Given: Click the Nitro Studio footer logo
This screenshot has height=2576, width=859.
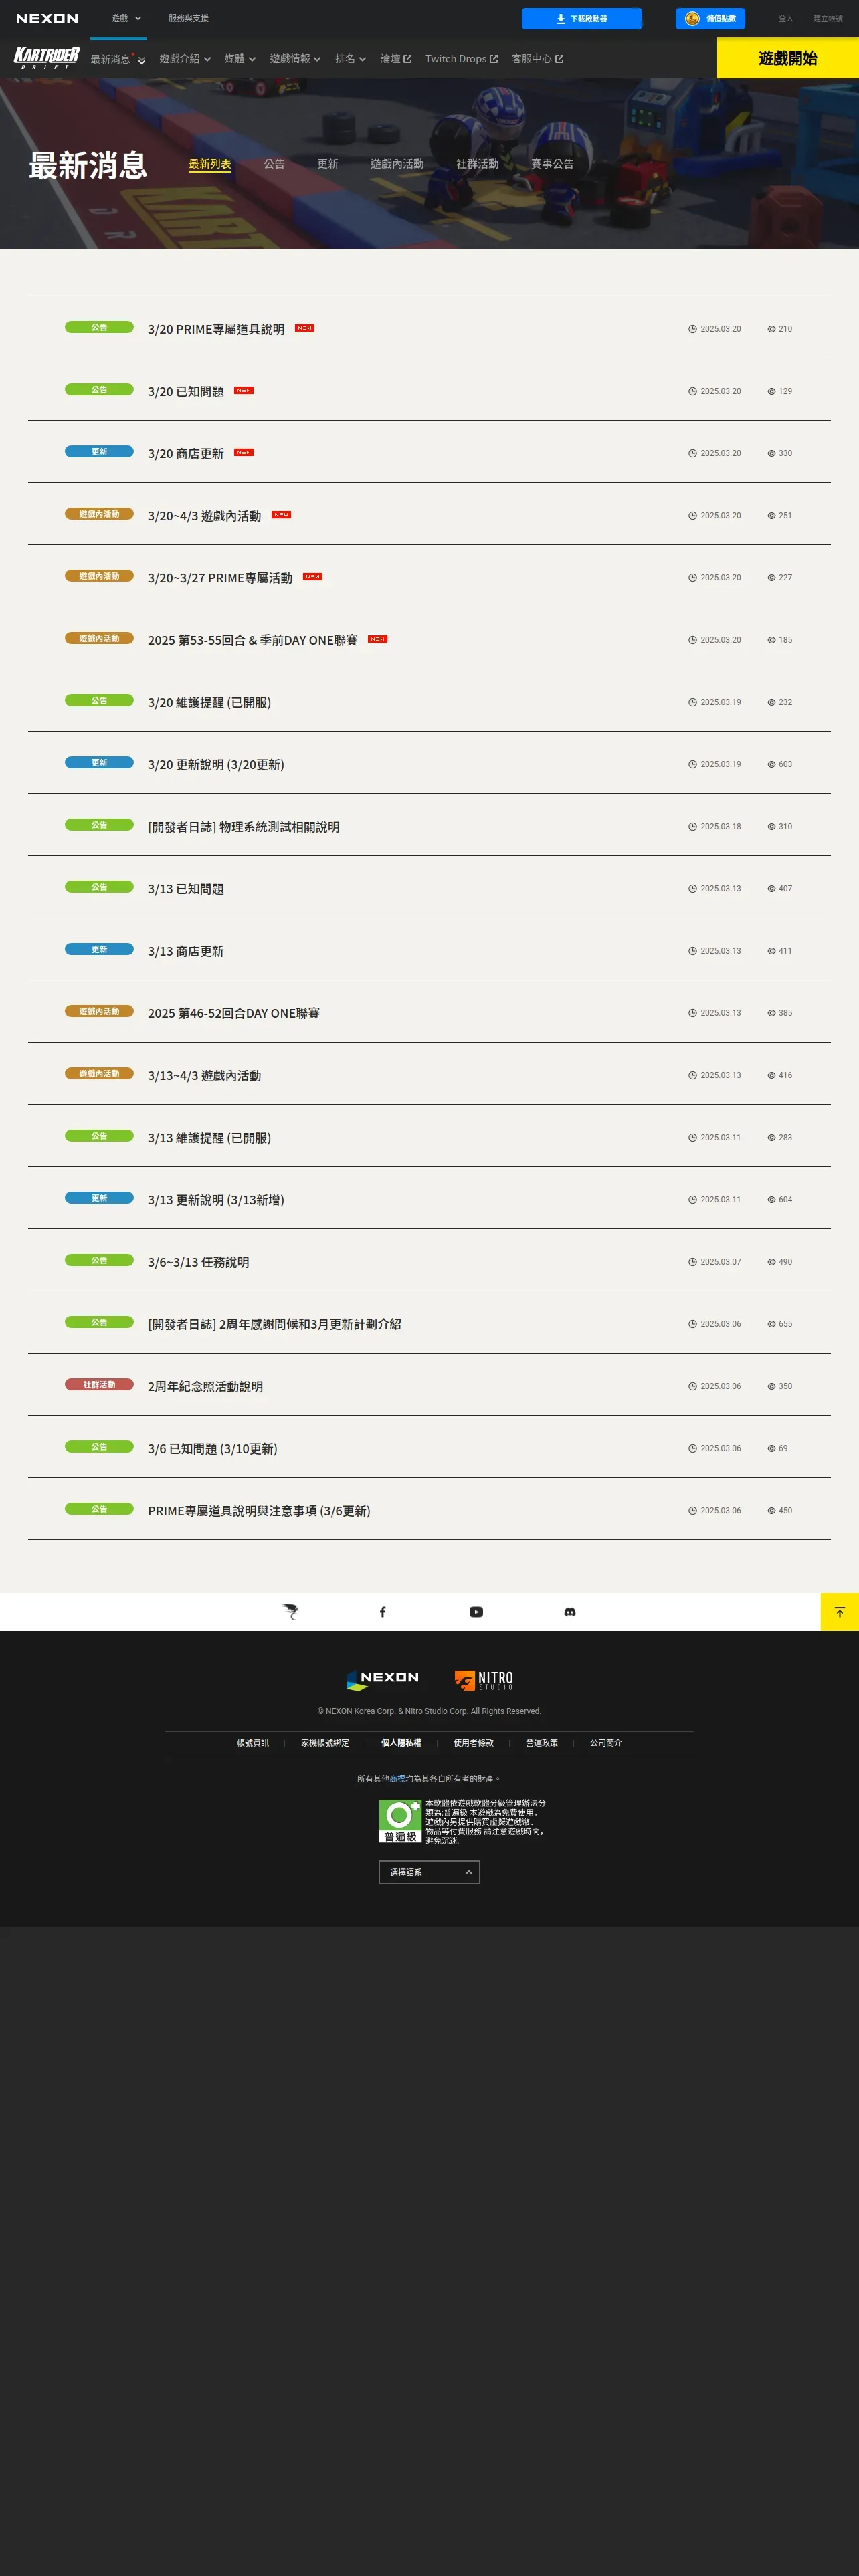Looking at the screenshot, I should coord(484,1680).
